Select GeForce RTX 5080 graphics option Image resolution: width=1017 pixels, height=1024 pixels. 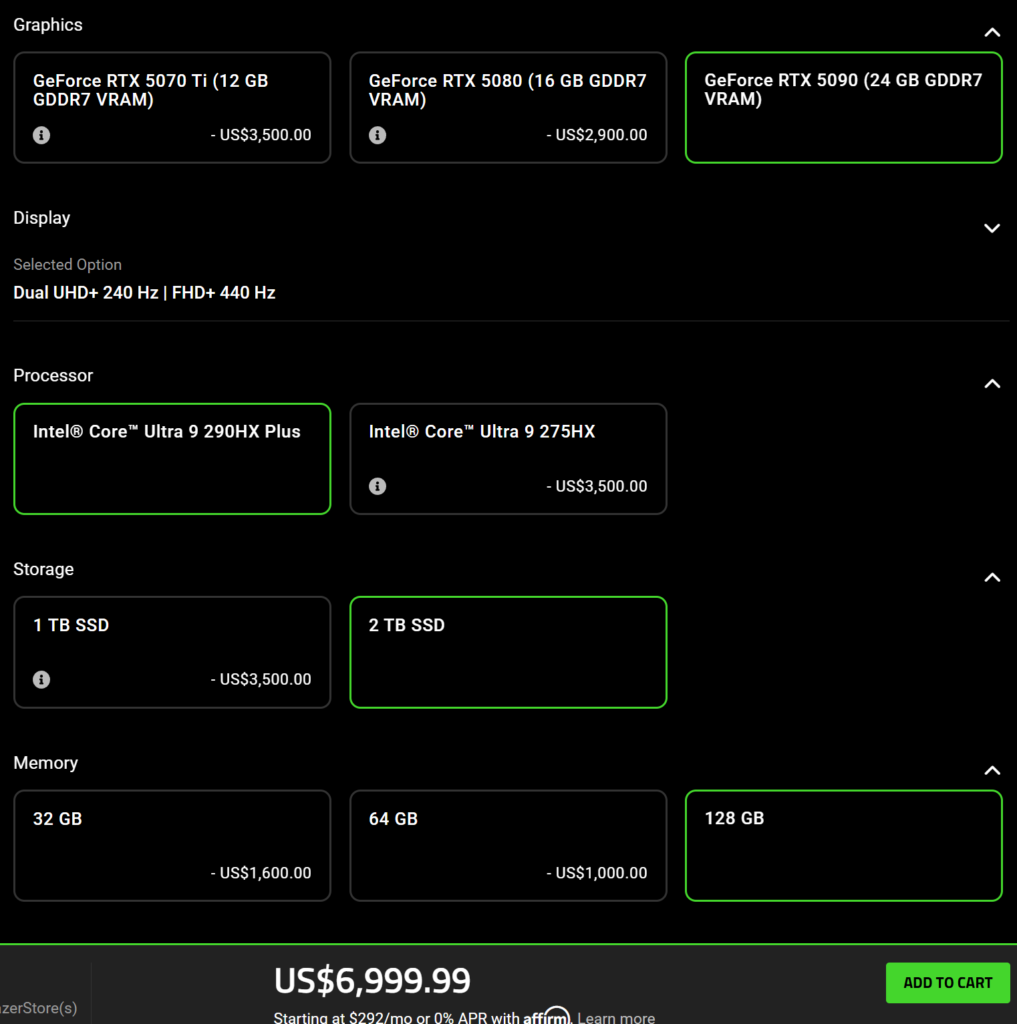[508, 108]
